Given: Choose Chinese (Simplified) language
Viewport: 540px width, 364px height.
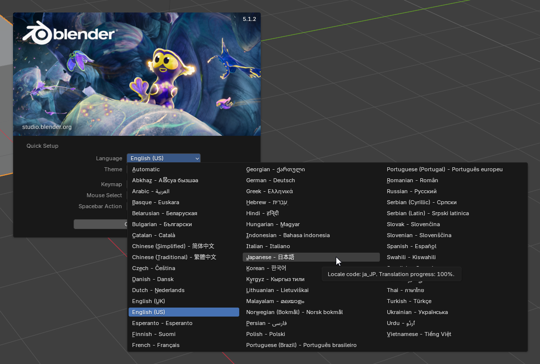Looking at the screenshot, I should [x=184, y=246].
